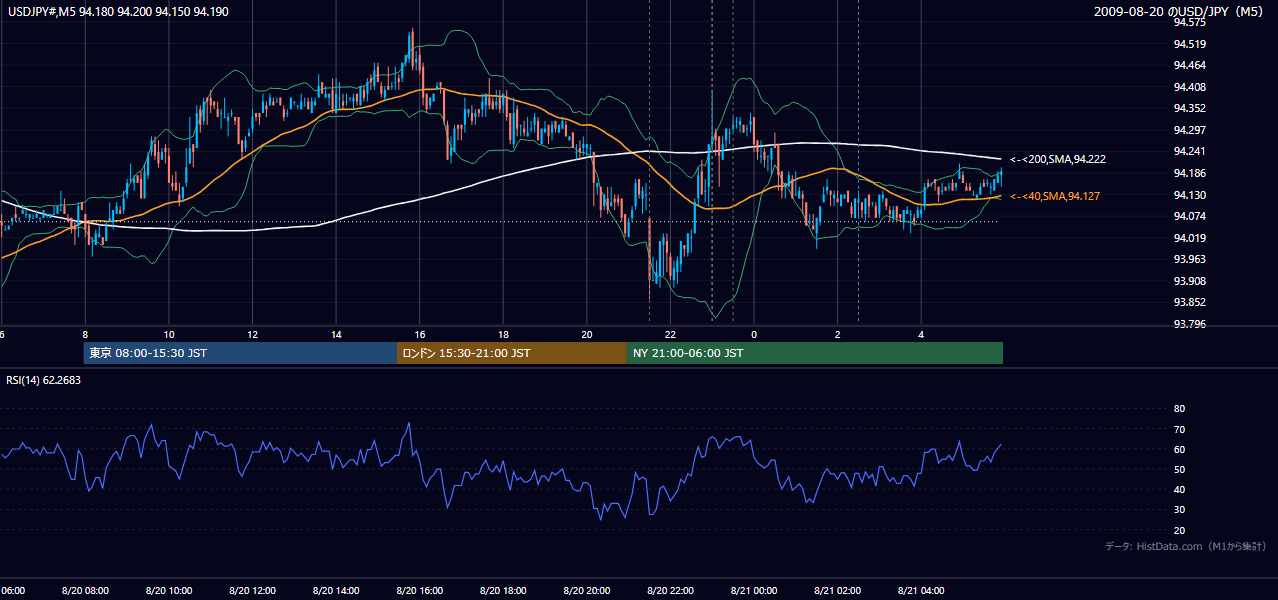Click the RSI 30 level label
The height and width of the screenshot is (600, 1278).
pyautogui.click(x=1179, y=510)
